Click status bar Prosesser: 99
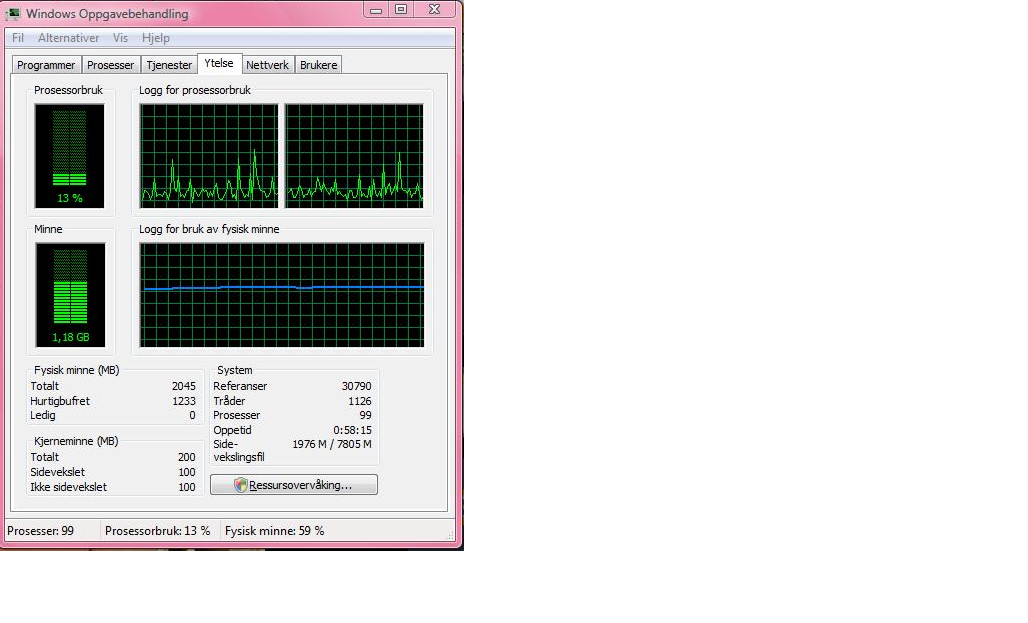Viewport: 1028px width, 623px height. coord(41,531)
